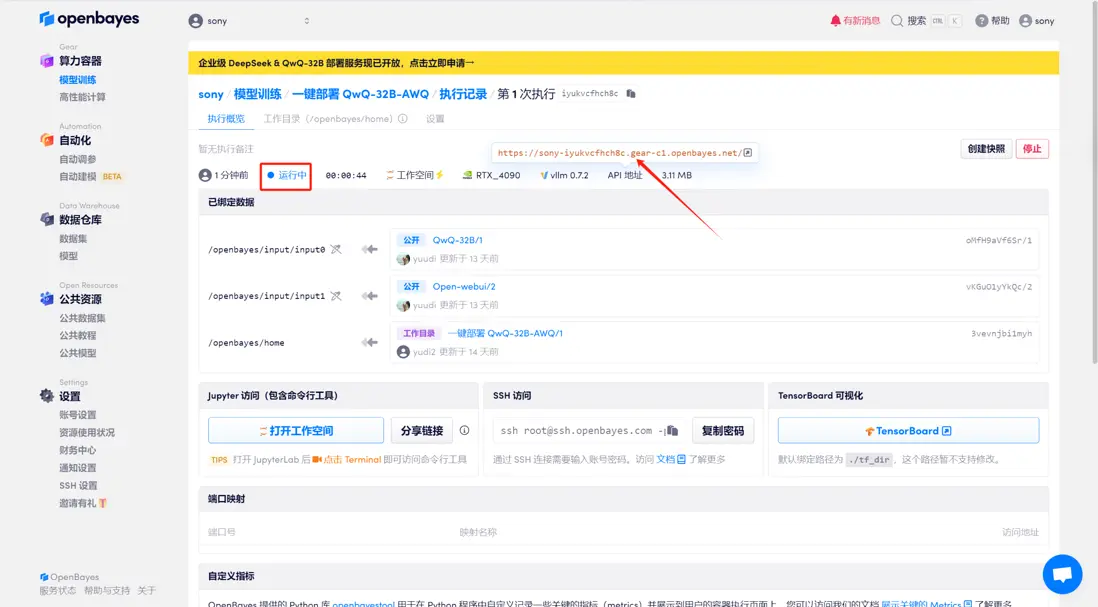Select 模型 in the sidebar
1098x607 pixels.
tap(69, 256)
